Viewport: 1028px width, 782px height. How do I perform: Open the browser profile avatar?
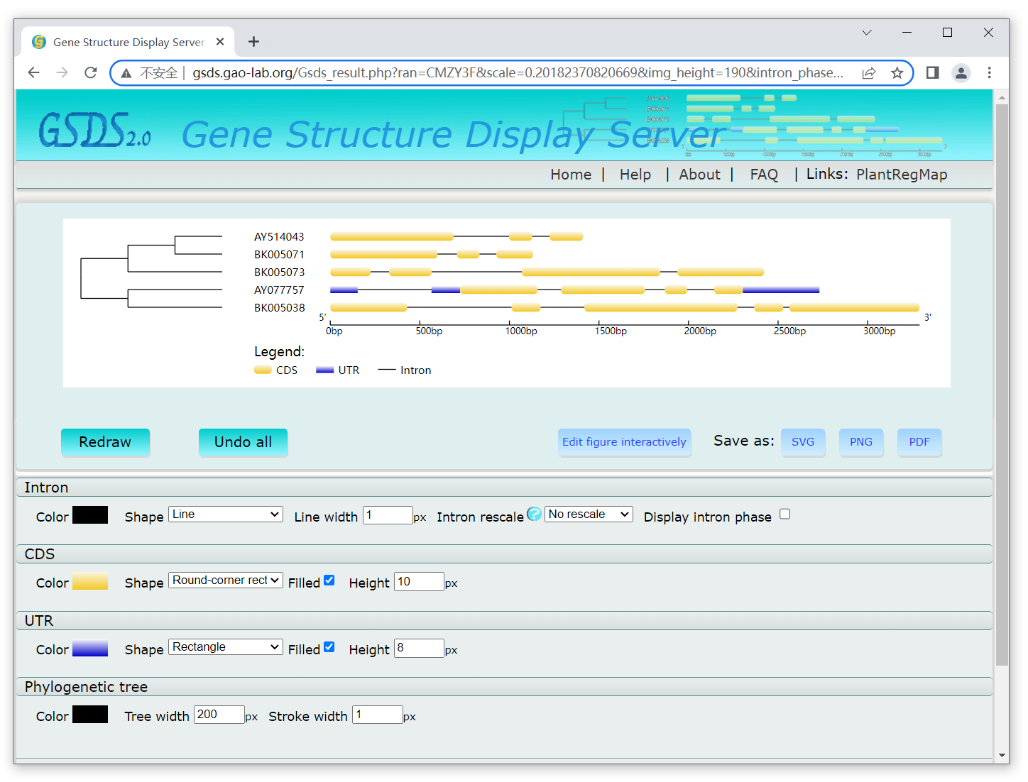pyautogui.click(x=961, y=73)
